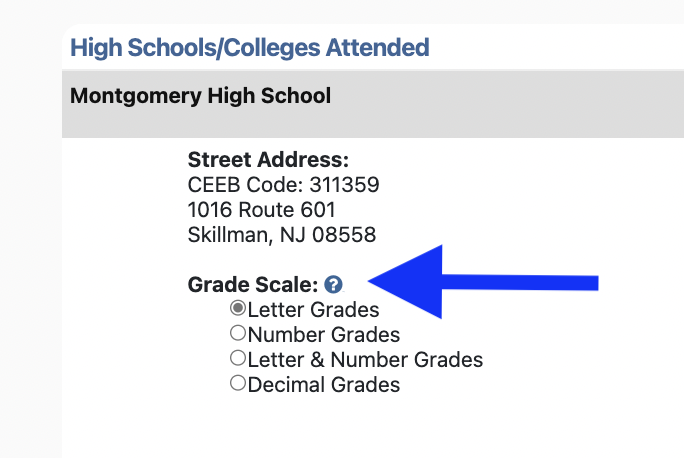Click the "Decimal Grades" option label text

[323, 385]
